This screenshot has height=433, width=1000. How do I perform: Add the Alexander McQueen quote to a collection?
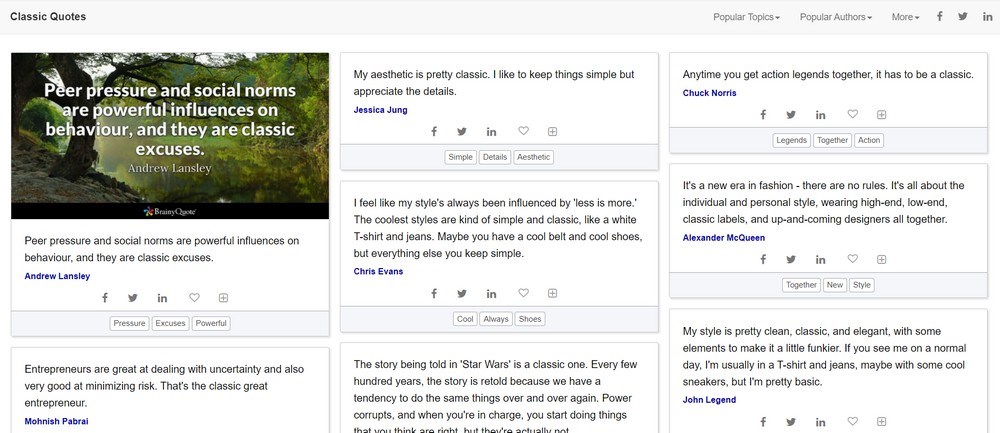click(x=881, y=260)
